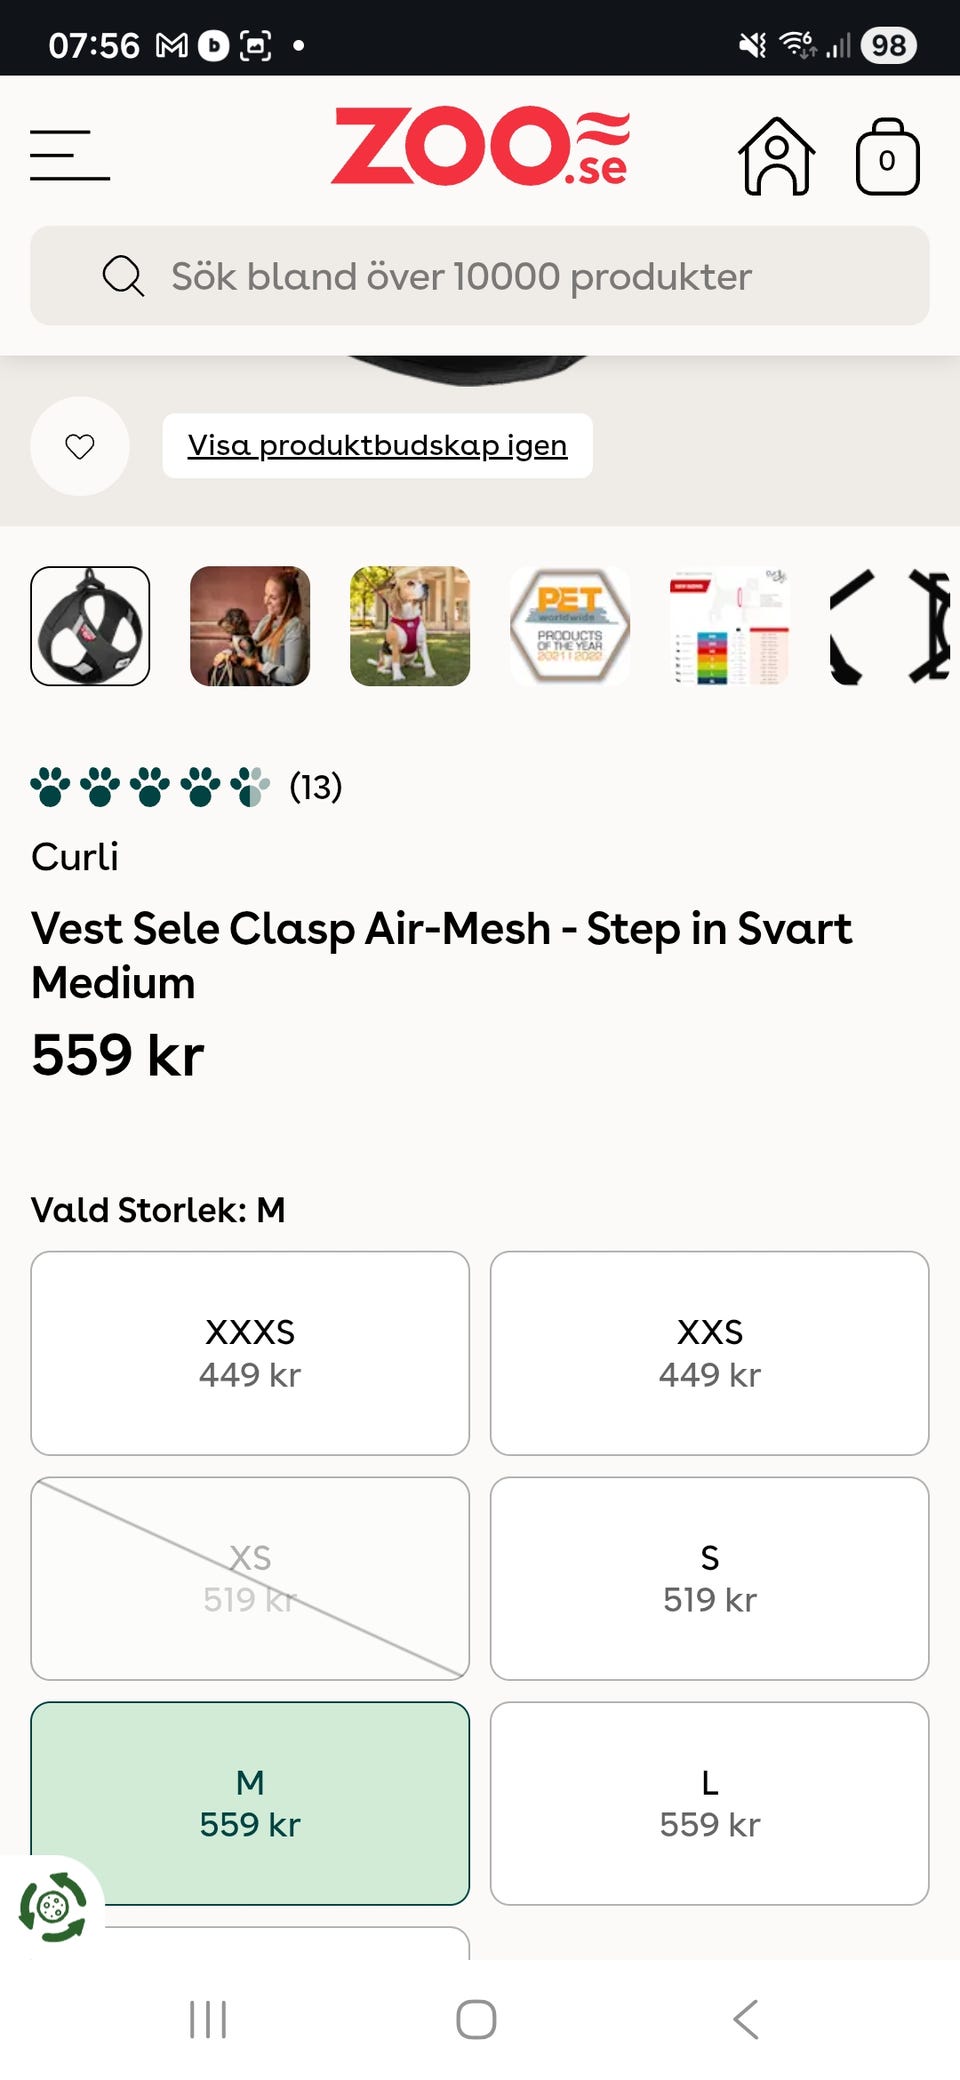Choose size L for 559 kr
The image size is (960, 2080).
click(x=709, y=1803)
